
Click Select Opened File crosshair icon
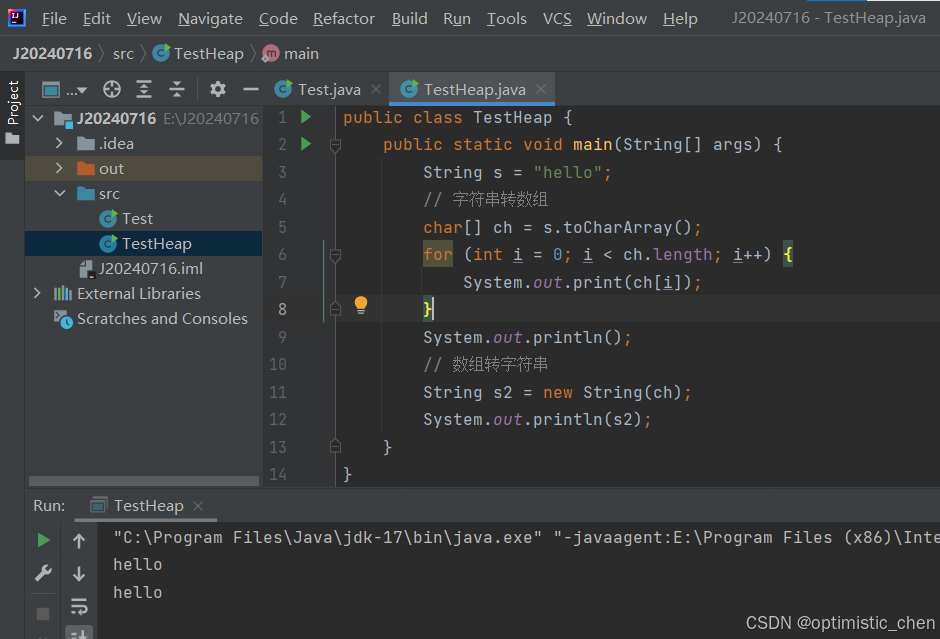tap(112, 89)
